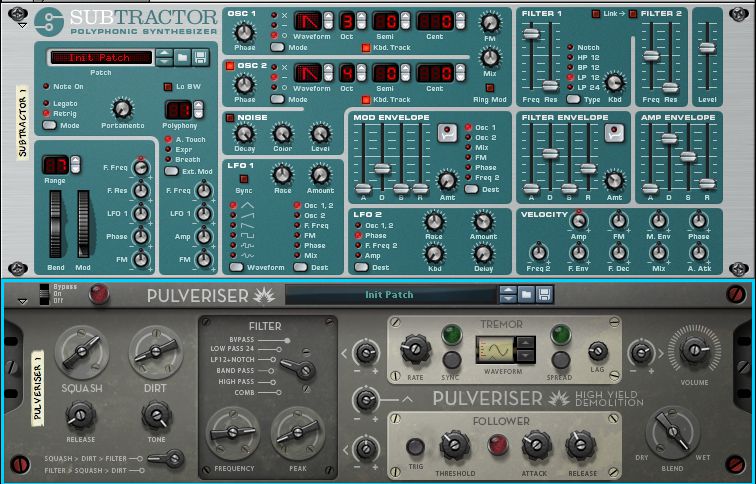This screenshot has width=756, height=484.
Task: Click the Pulveriser patch up/down selector arrows
Action: [508, 294]
